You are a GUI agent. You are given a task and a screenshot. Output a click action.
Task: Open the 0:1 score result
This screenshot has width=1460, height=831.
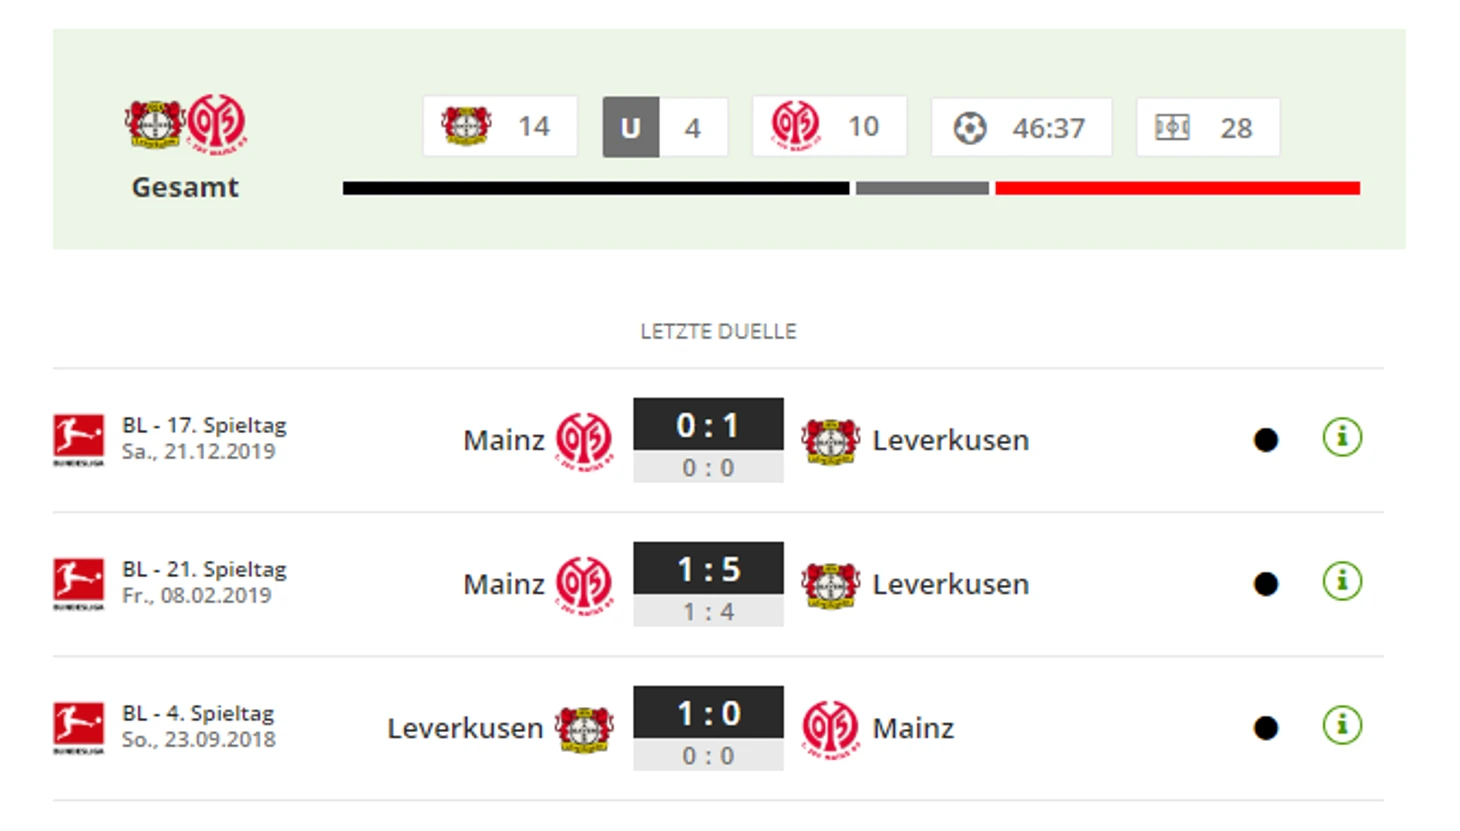pyautogui.click(x=708, y=425)
